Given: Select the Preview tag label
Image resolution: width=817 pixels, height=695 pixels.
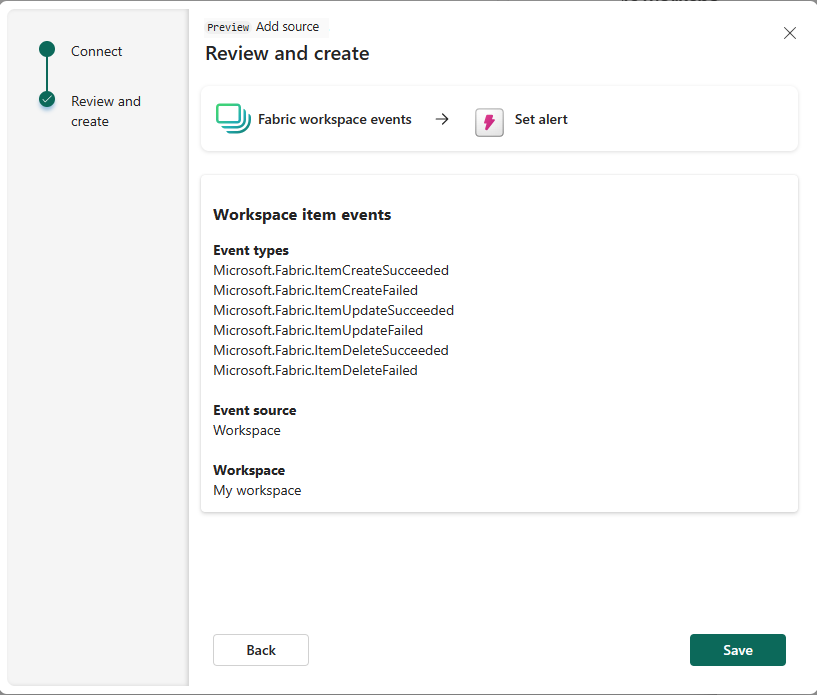Looking at the screenshot, I should coord(228,27).
